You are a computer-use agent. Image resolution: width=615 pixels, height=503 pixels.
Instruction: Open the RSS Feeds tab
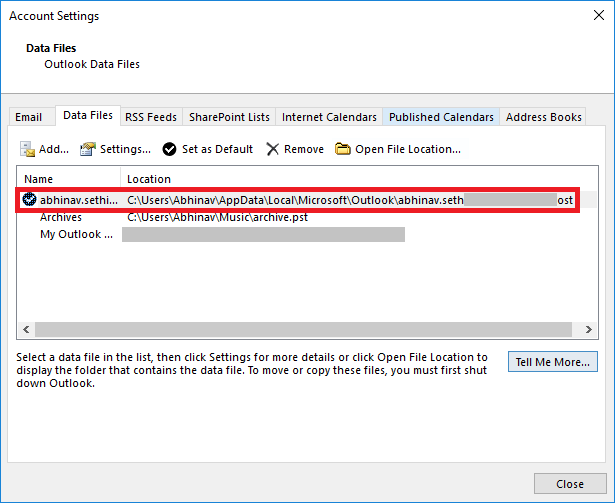pos(151,117)
